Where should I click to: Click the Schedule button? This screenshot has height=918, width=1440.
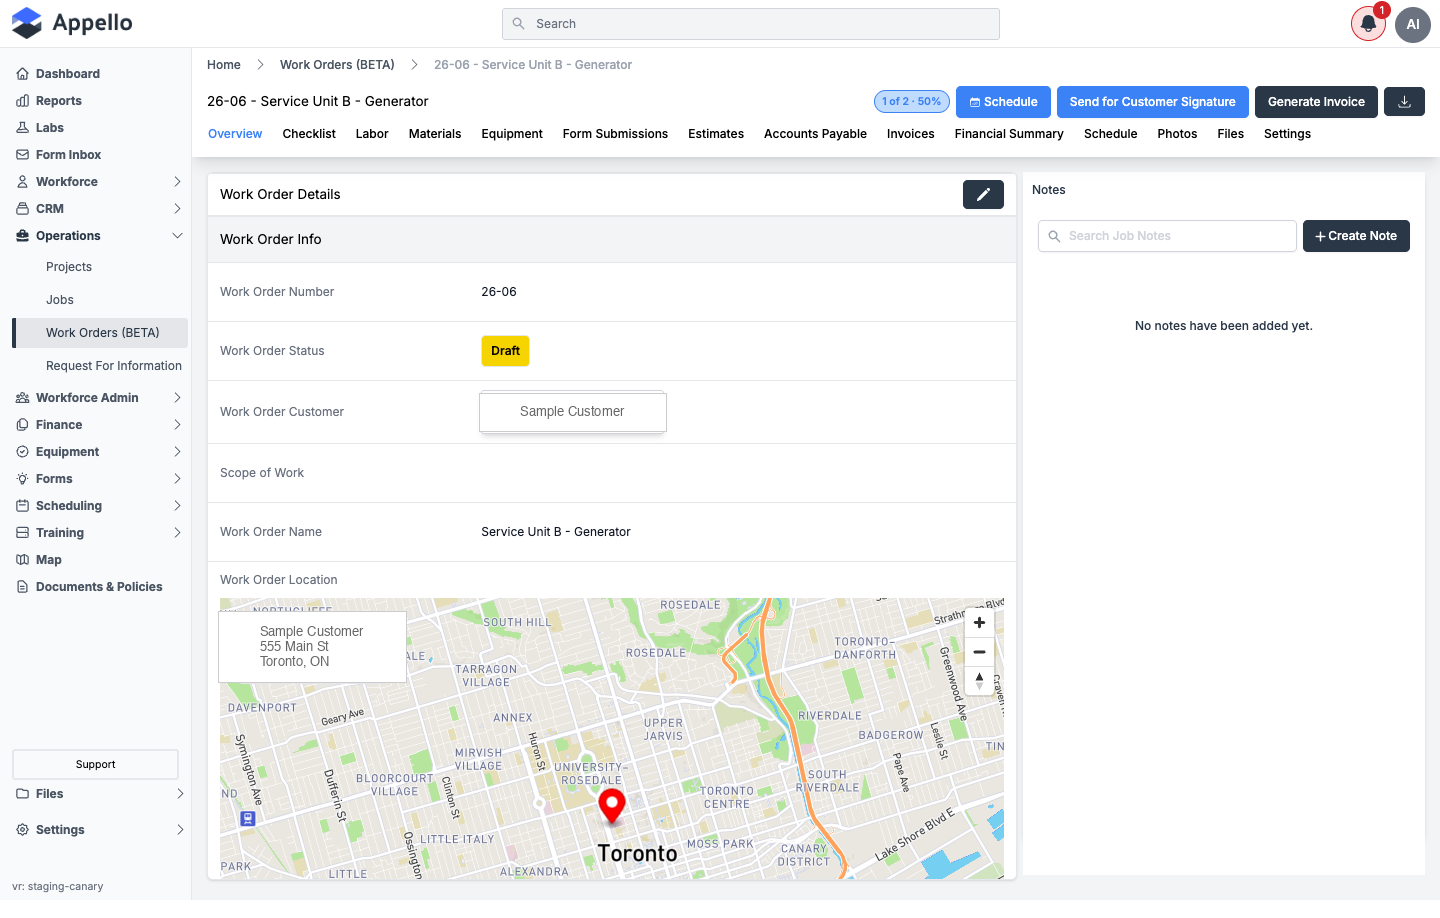(1003, 102)
